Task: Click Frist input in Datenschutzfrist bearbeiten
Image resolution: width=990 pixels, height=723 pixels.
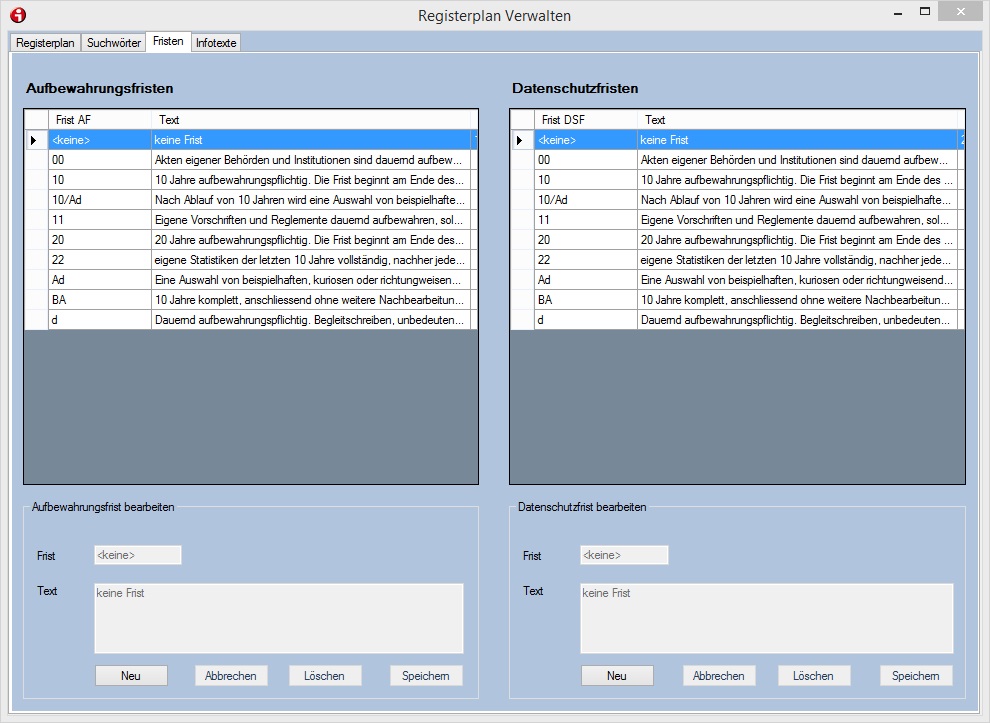Action: click(624, 555)
